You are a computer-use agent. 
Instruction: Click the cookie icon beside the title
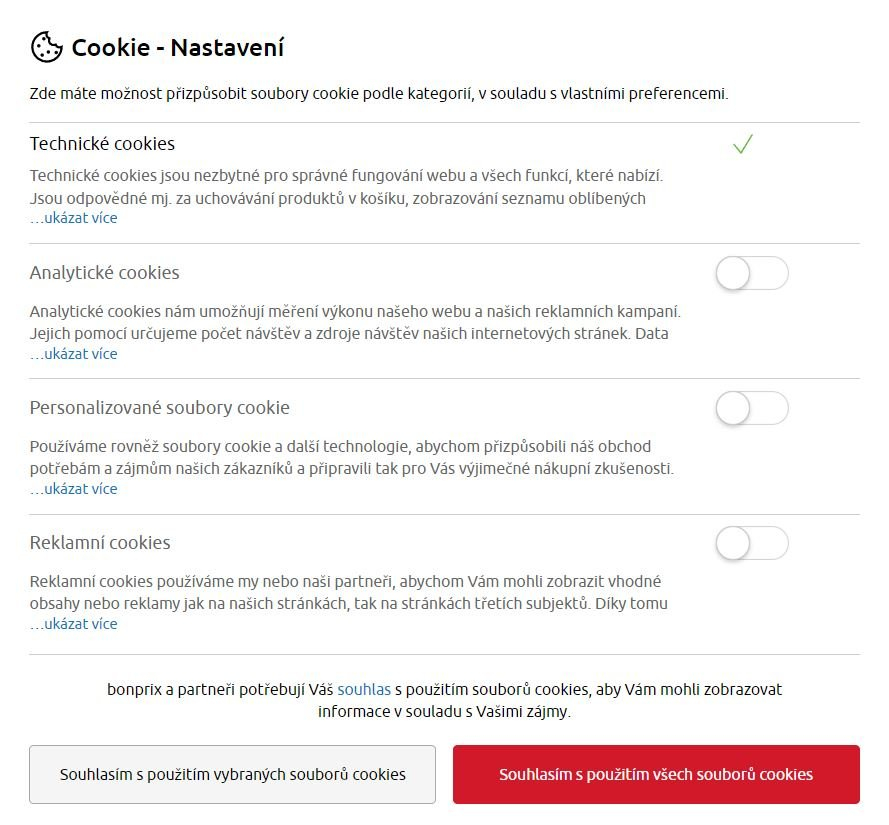click(46, 47)
